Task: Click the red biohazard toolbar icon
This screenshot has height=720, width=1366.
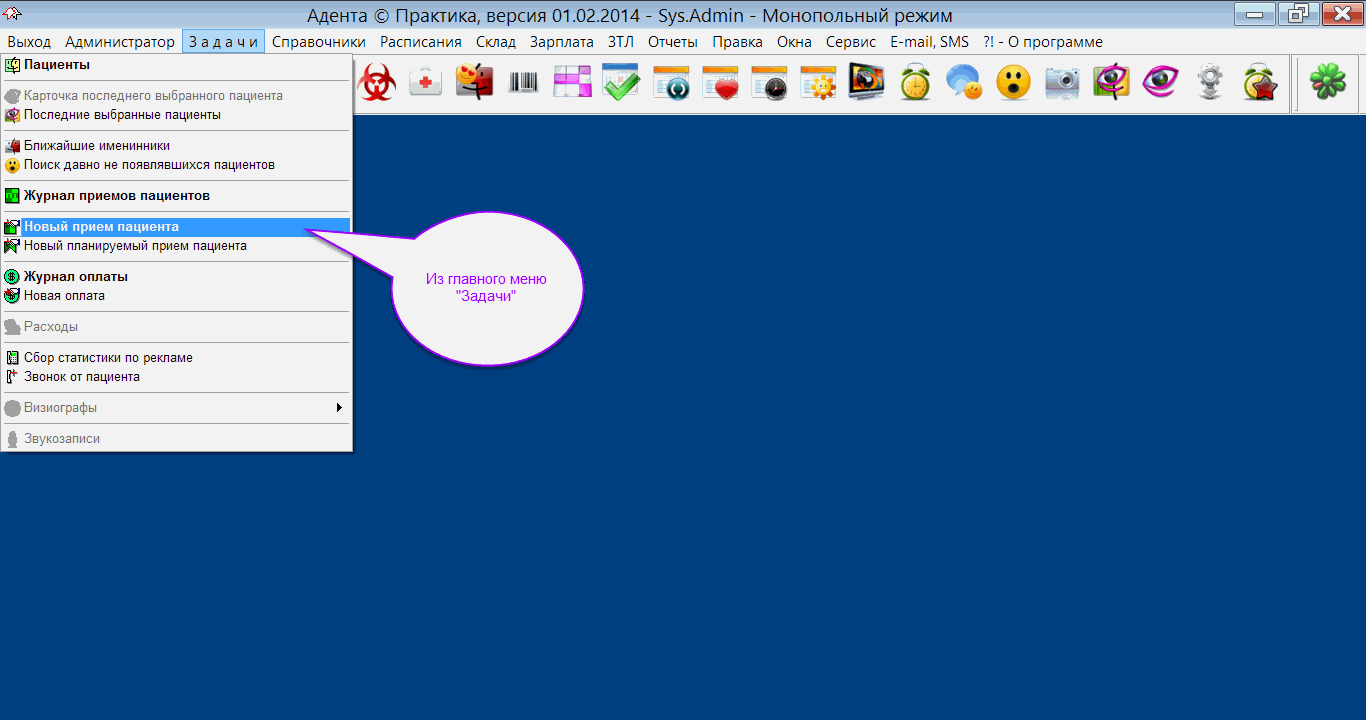Action: pos(377,83)
